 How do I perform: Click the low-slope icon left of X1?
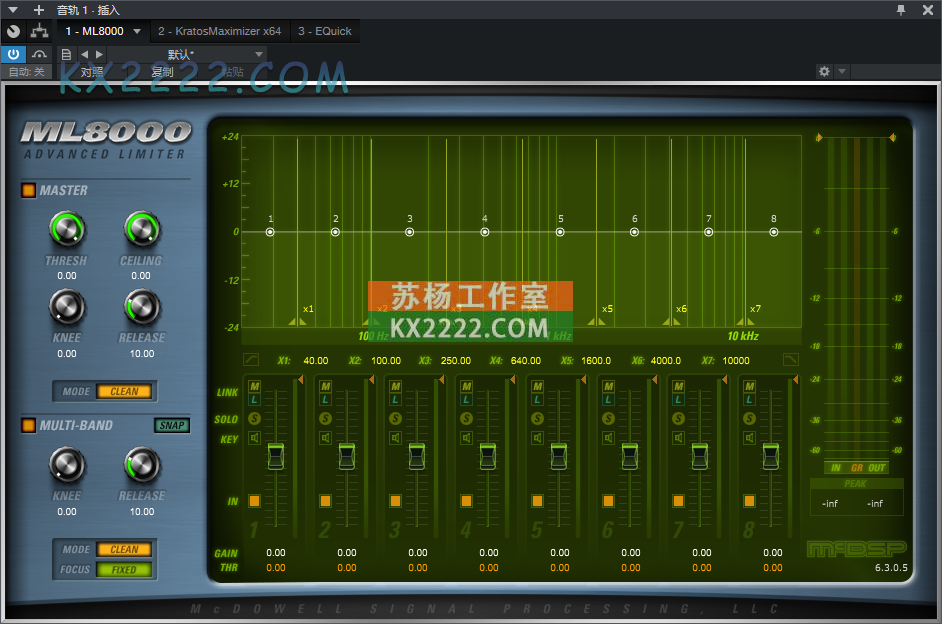(x=251, y=359)
